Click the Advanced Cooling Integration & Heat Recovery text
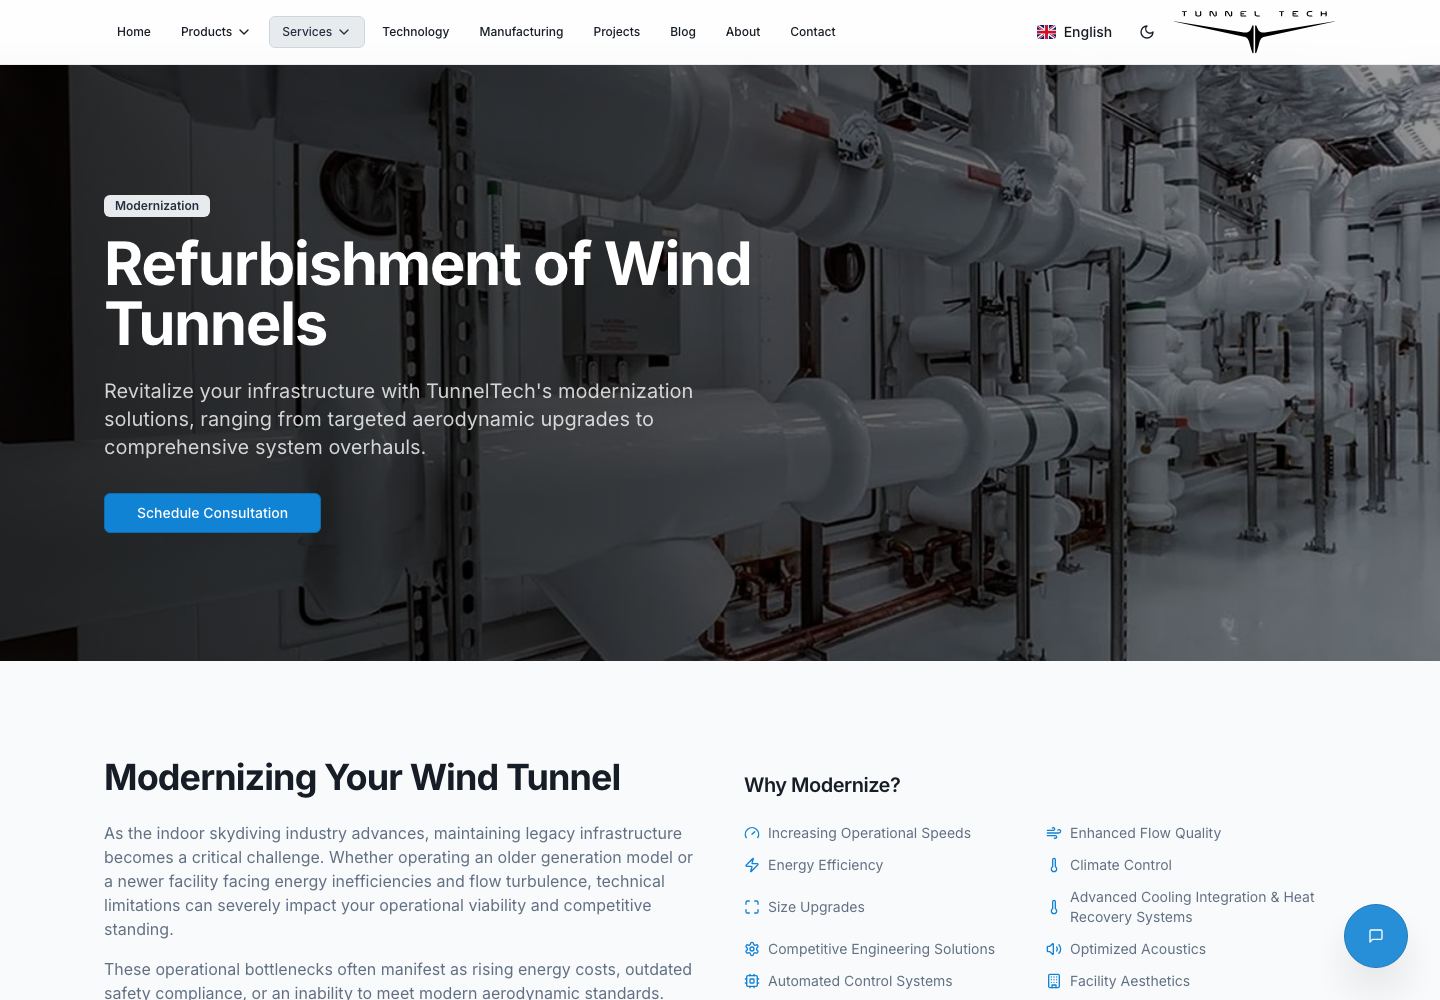The image size is (1440, 1000). coord(1192,907)
